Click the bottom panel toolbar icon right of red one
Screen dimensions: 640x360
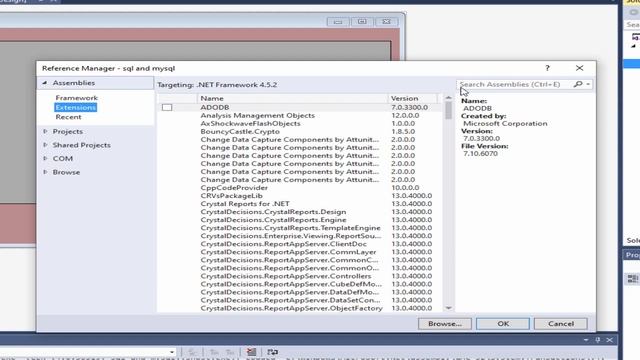(272, 352)
